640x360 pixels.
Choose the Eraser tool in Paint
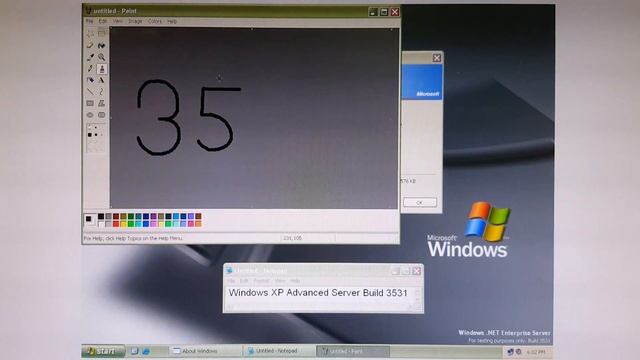point(90,45)
